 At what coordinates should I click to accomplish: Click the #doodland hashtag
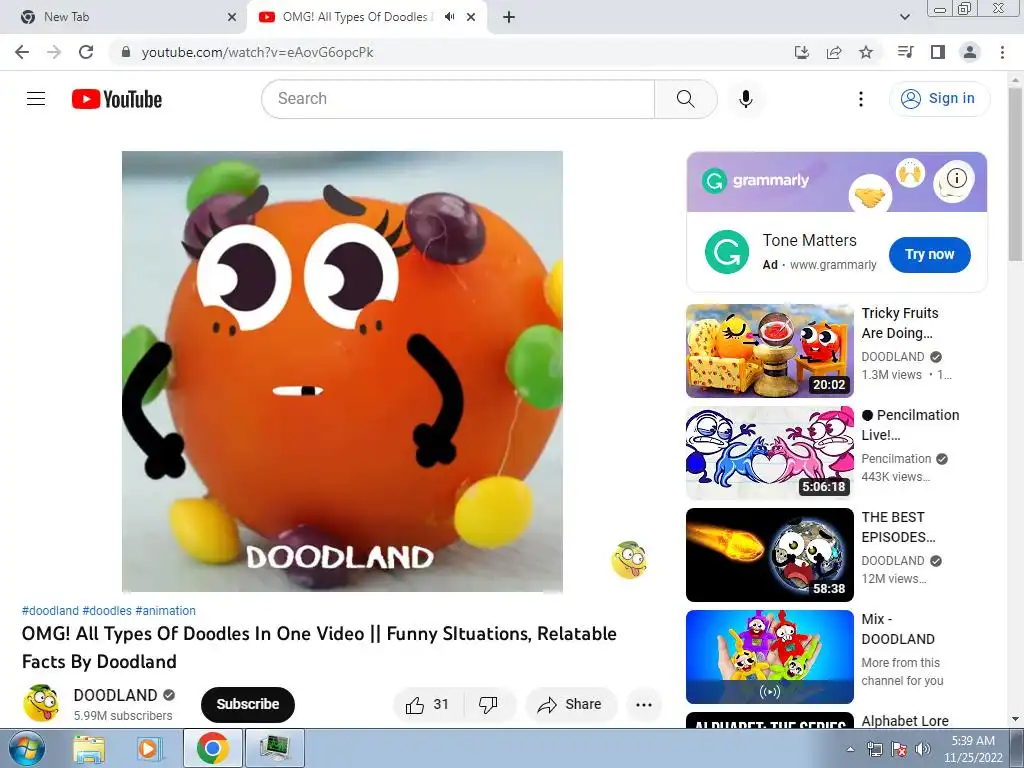tap(50, 611)
